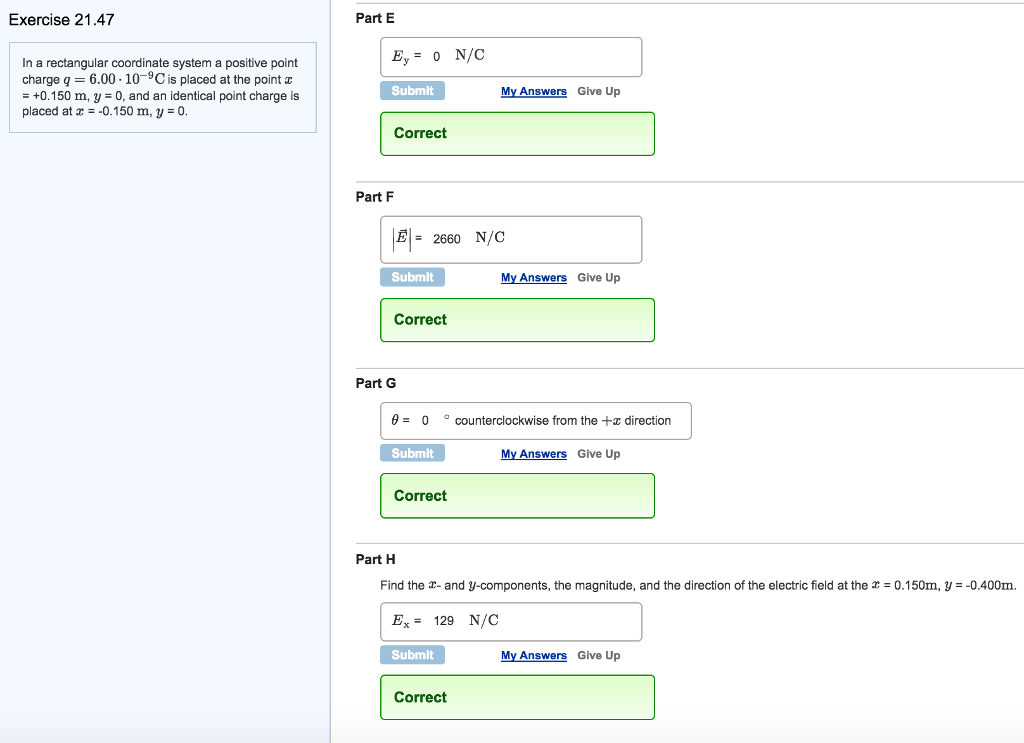Click the Exercise 21.47 title
This screenshot has height=743, width=1024.
click(x=61, y=20)
